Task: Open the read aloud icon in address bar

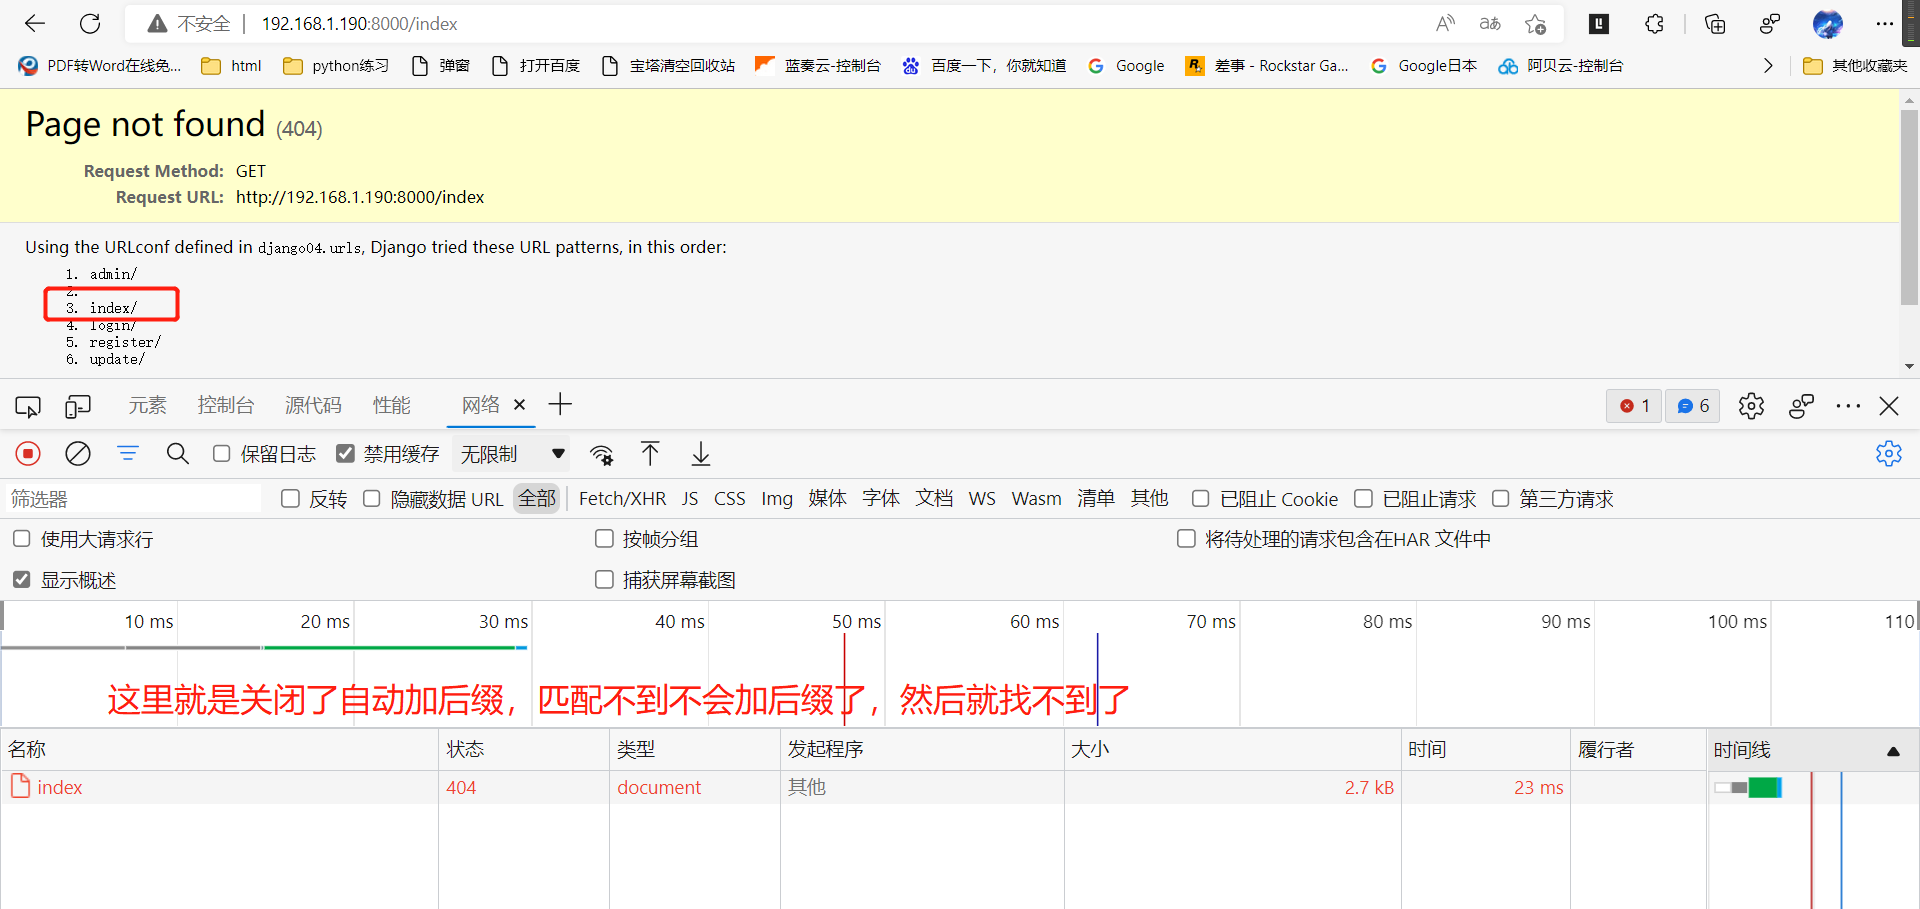Action: [x=1445, y=23]
